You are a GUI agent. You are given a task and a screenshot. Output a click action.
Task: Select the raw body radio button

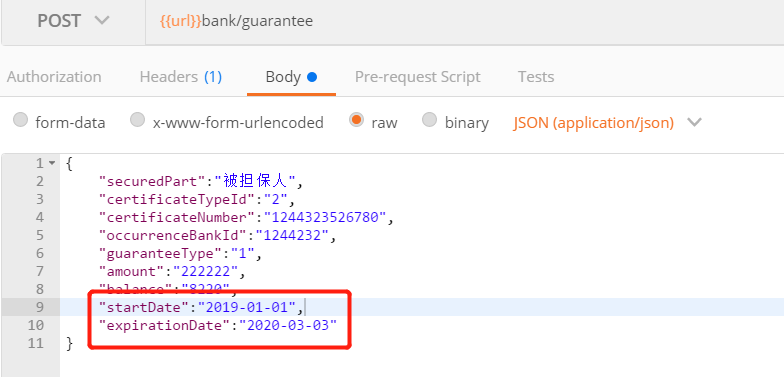[356, 120]
